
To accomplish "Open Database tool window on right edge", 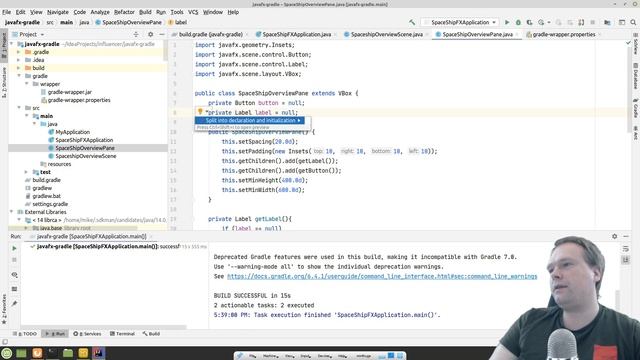I will click(636, 76).
